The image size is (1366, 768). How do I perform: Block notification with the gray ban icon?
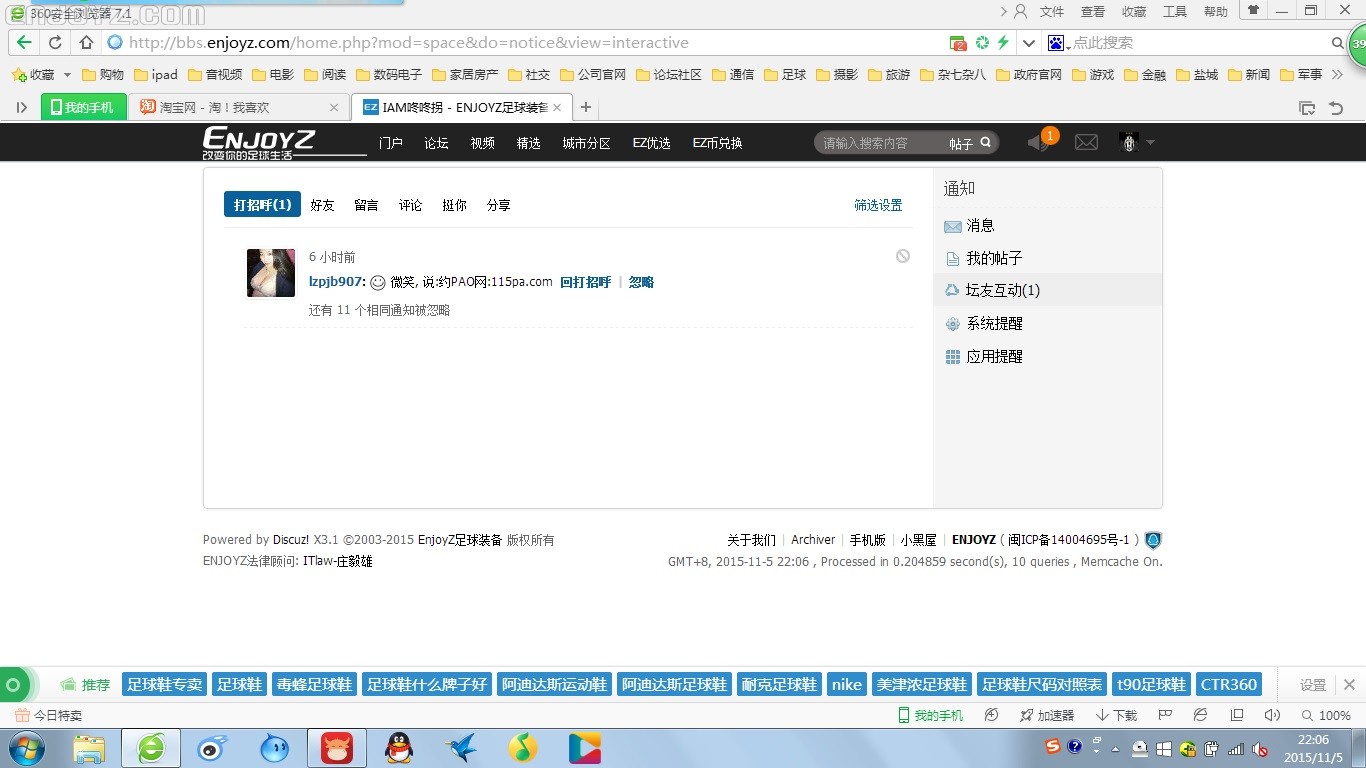tap(903, 256)
